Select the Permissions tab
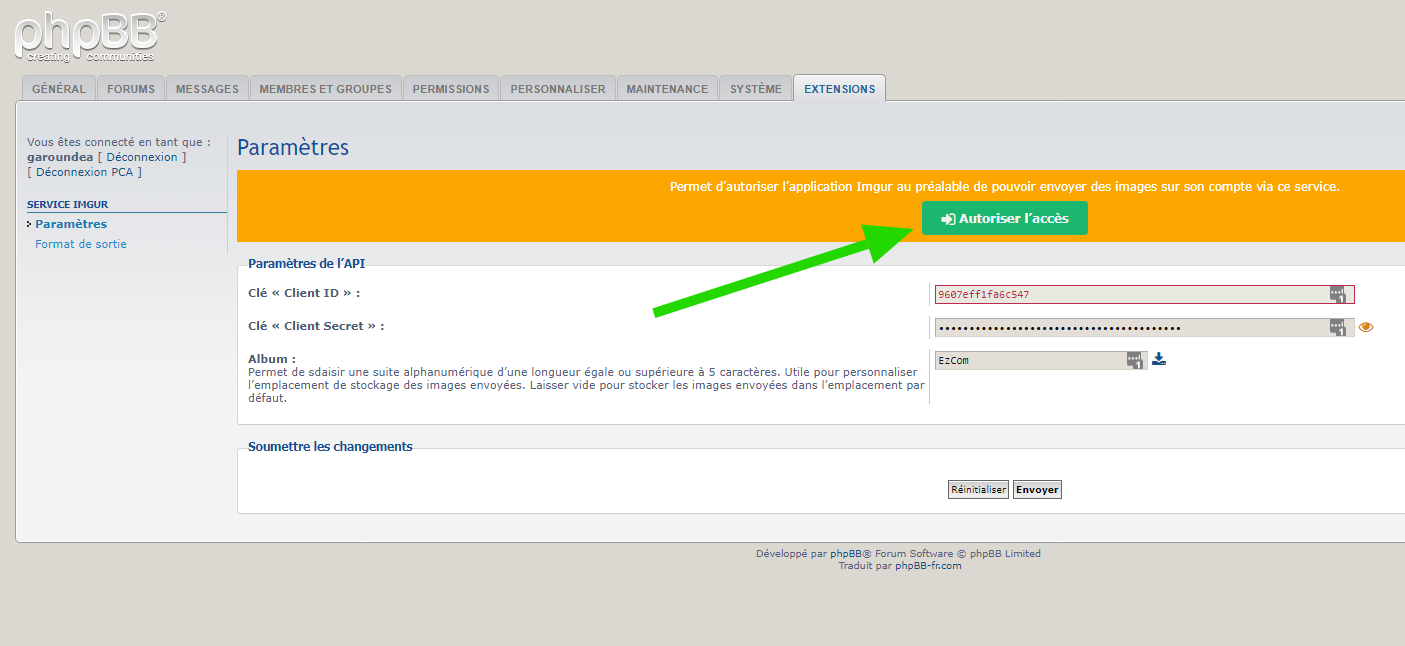 click(x=451, y=89)
